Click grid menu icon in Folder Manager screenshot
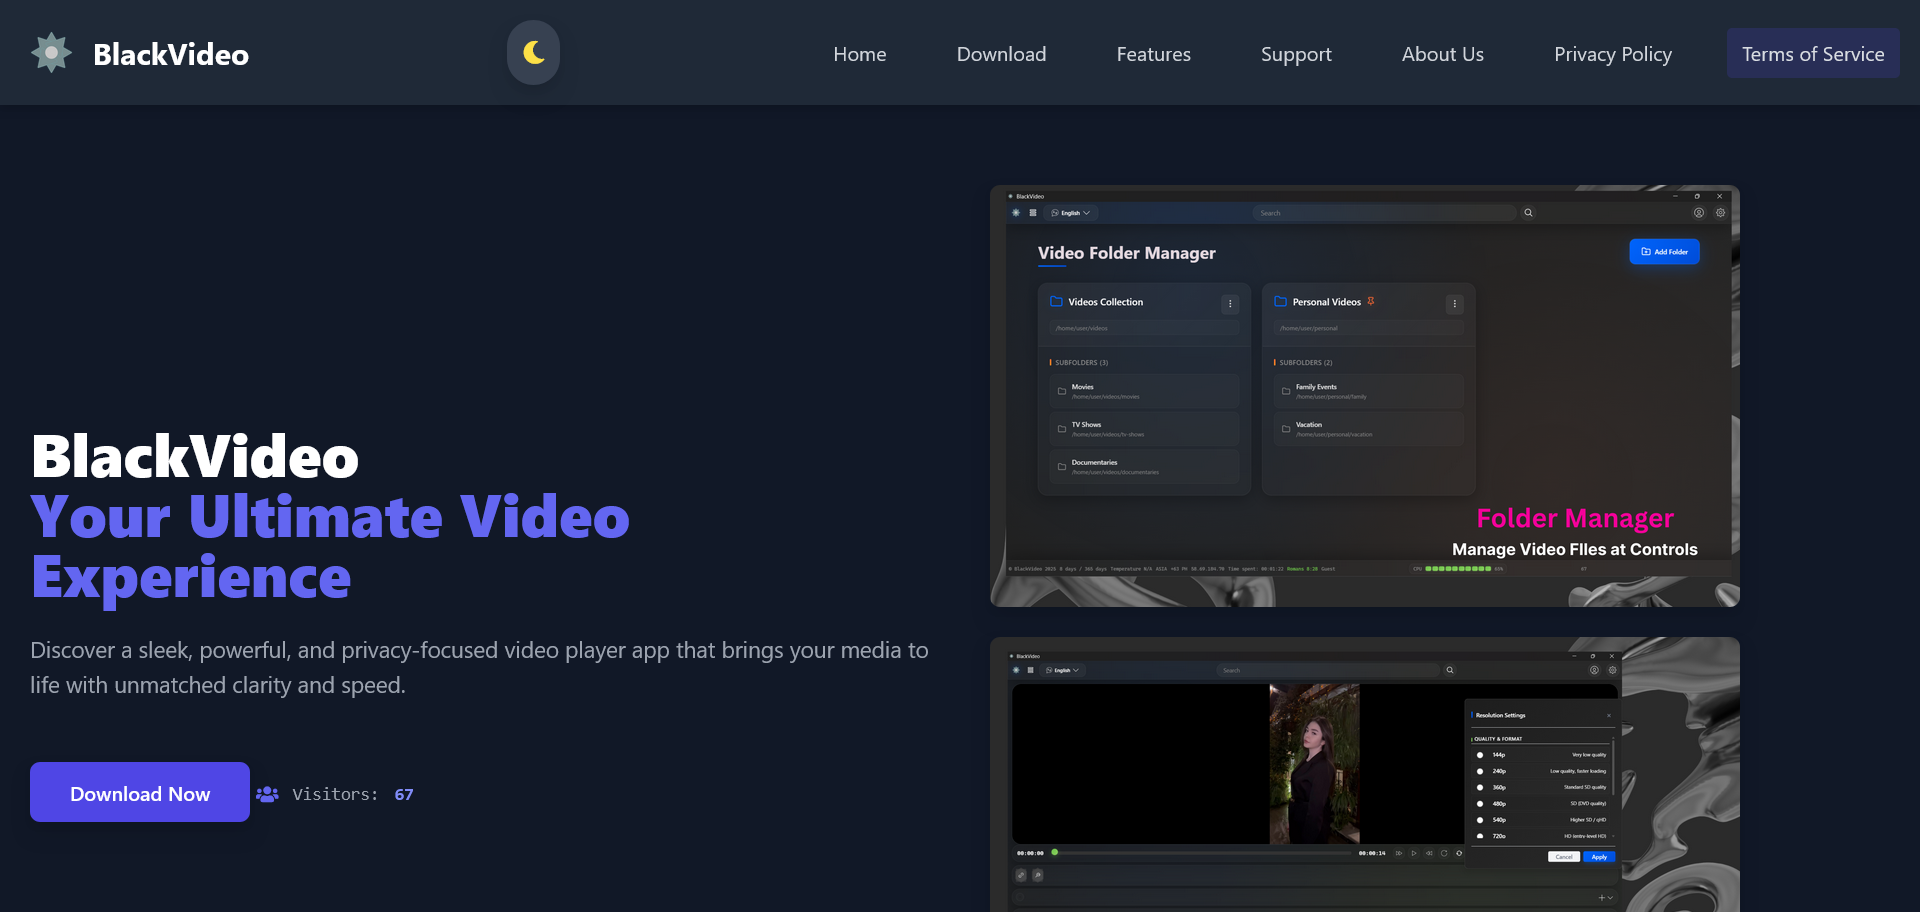The image size is (1920, 912). pos(1032,213)
